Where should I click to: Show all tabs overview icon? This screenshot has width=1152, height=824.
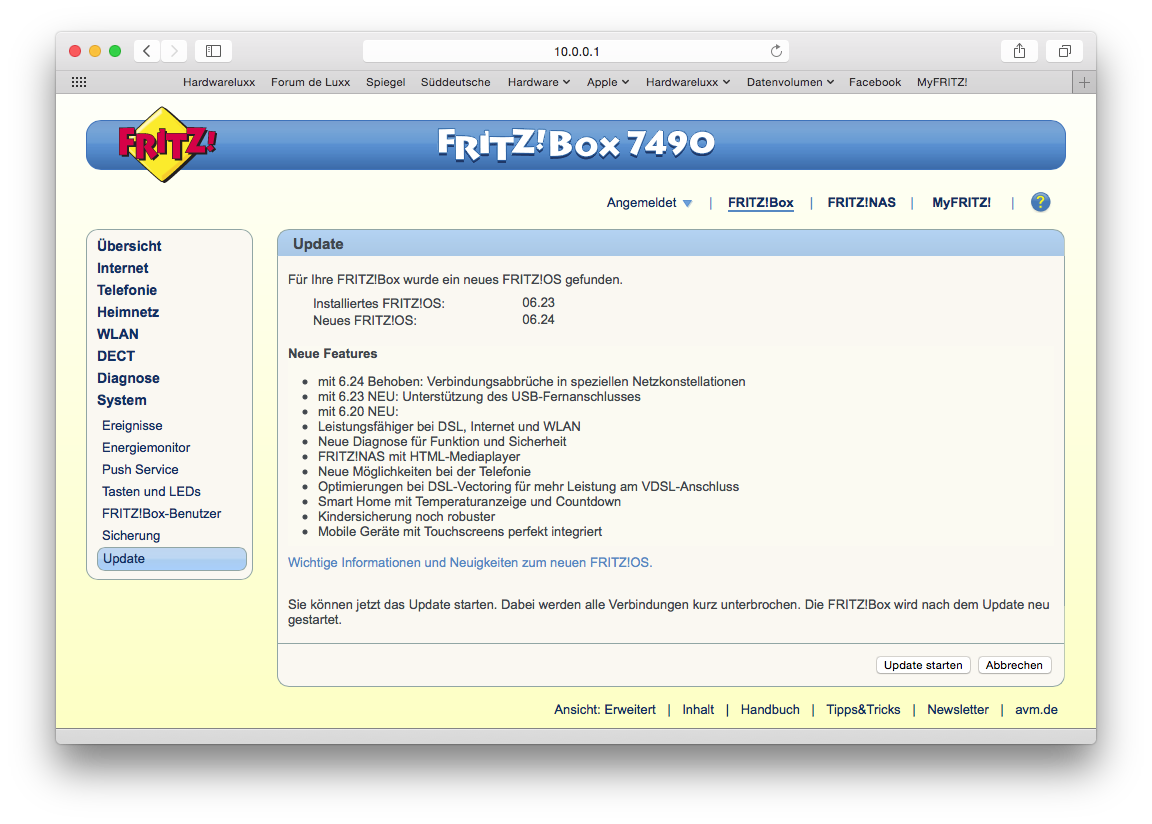point(1065,51)
